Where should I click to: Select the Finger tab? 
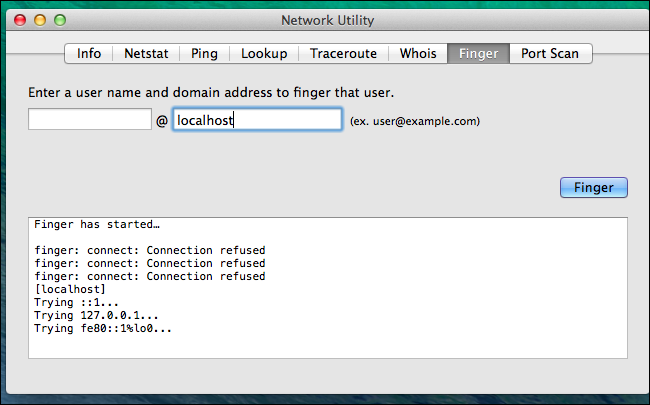[478, 54]
